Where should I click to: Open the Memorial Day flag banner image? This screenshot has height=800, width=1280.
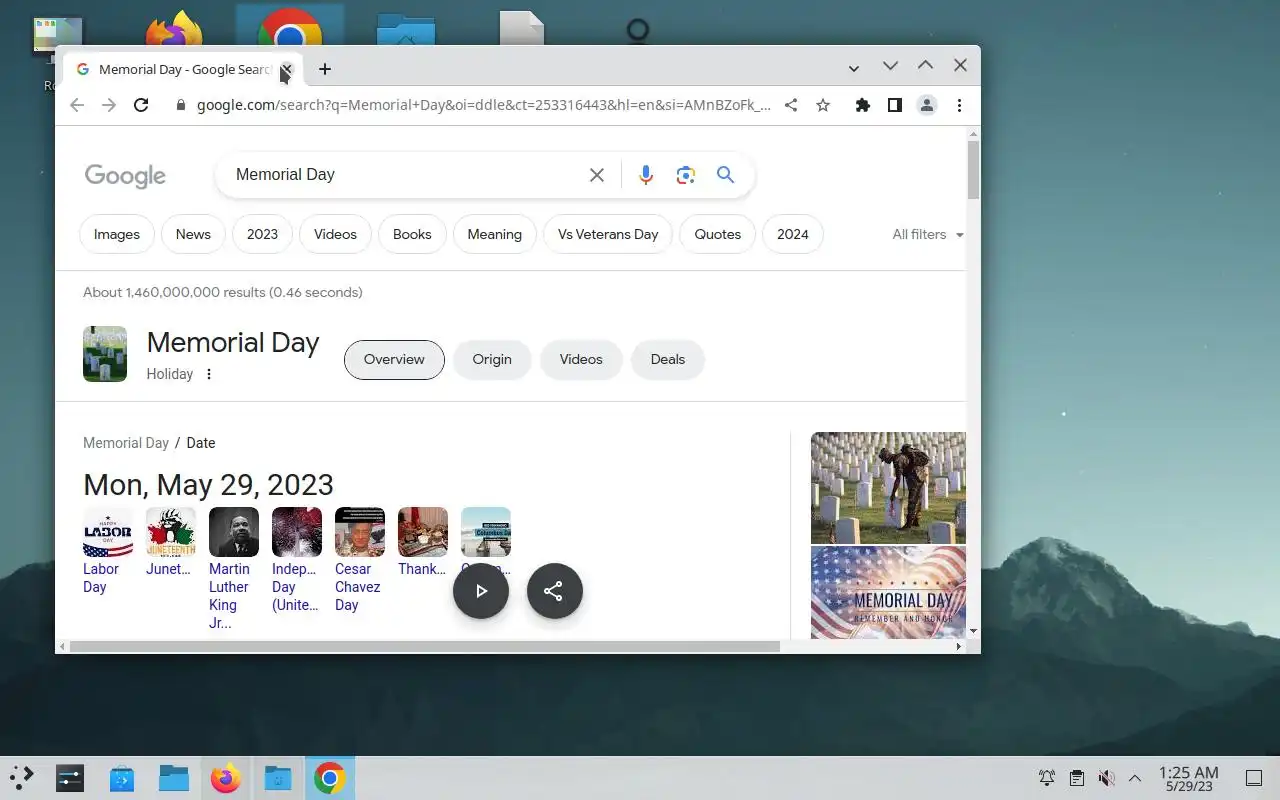coord(888,592)
